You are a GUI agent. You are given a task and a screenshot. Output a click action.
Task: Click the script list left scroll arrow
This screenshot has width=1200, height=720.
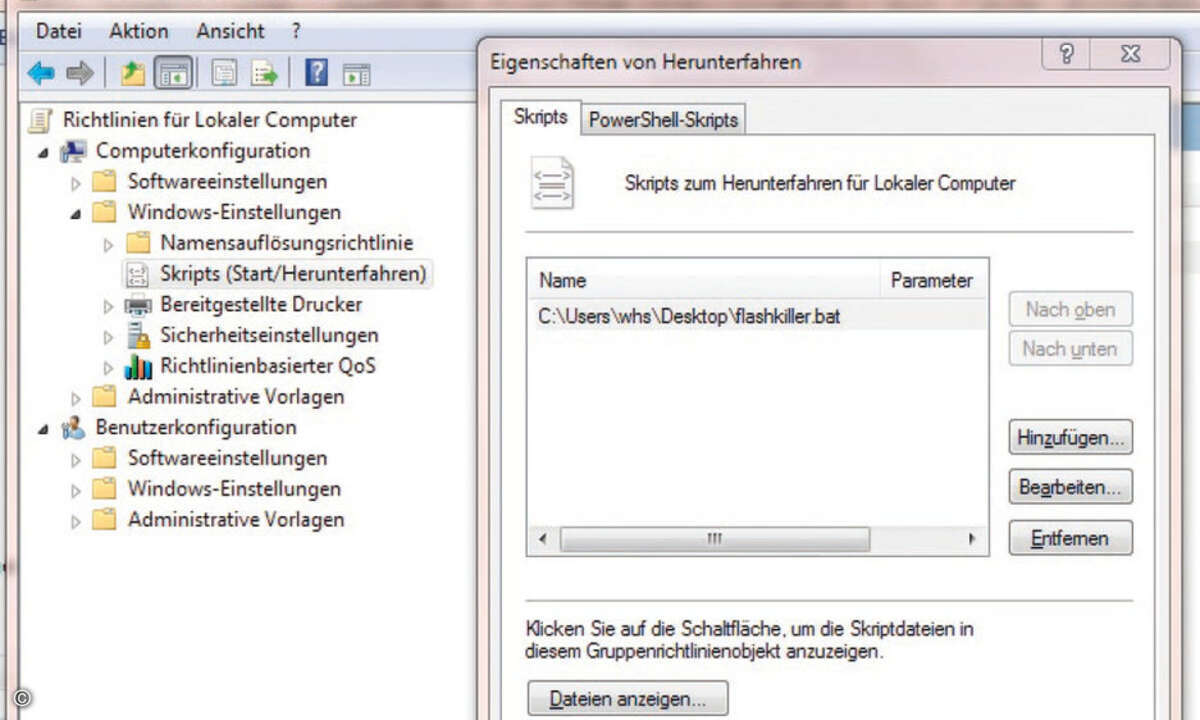tap(543, 539)
